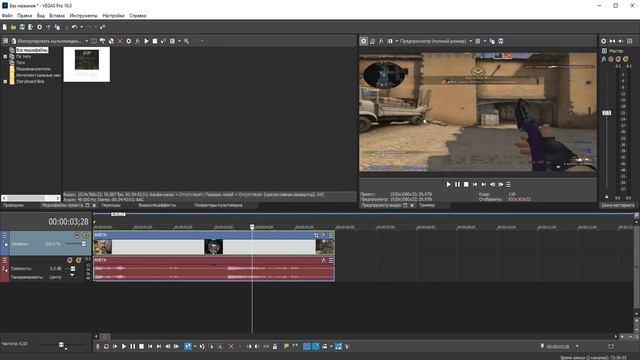Open the Правка menu
This screenshot has width=640, height=360.
click(24, 16)
